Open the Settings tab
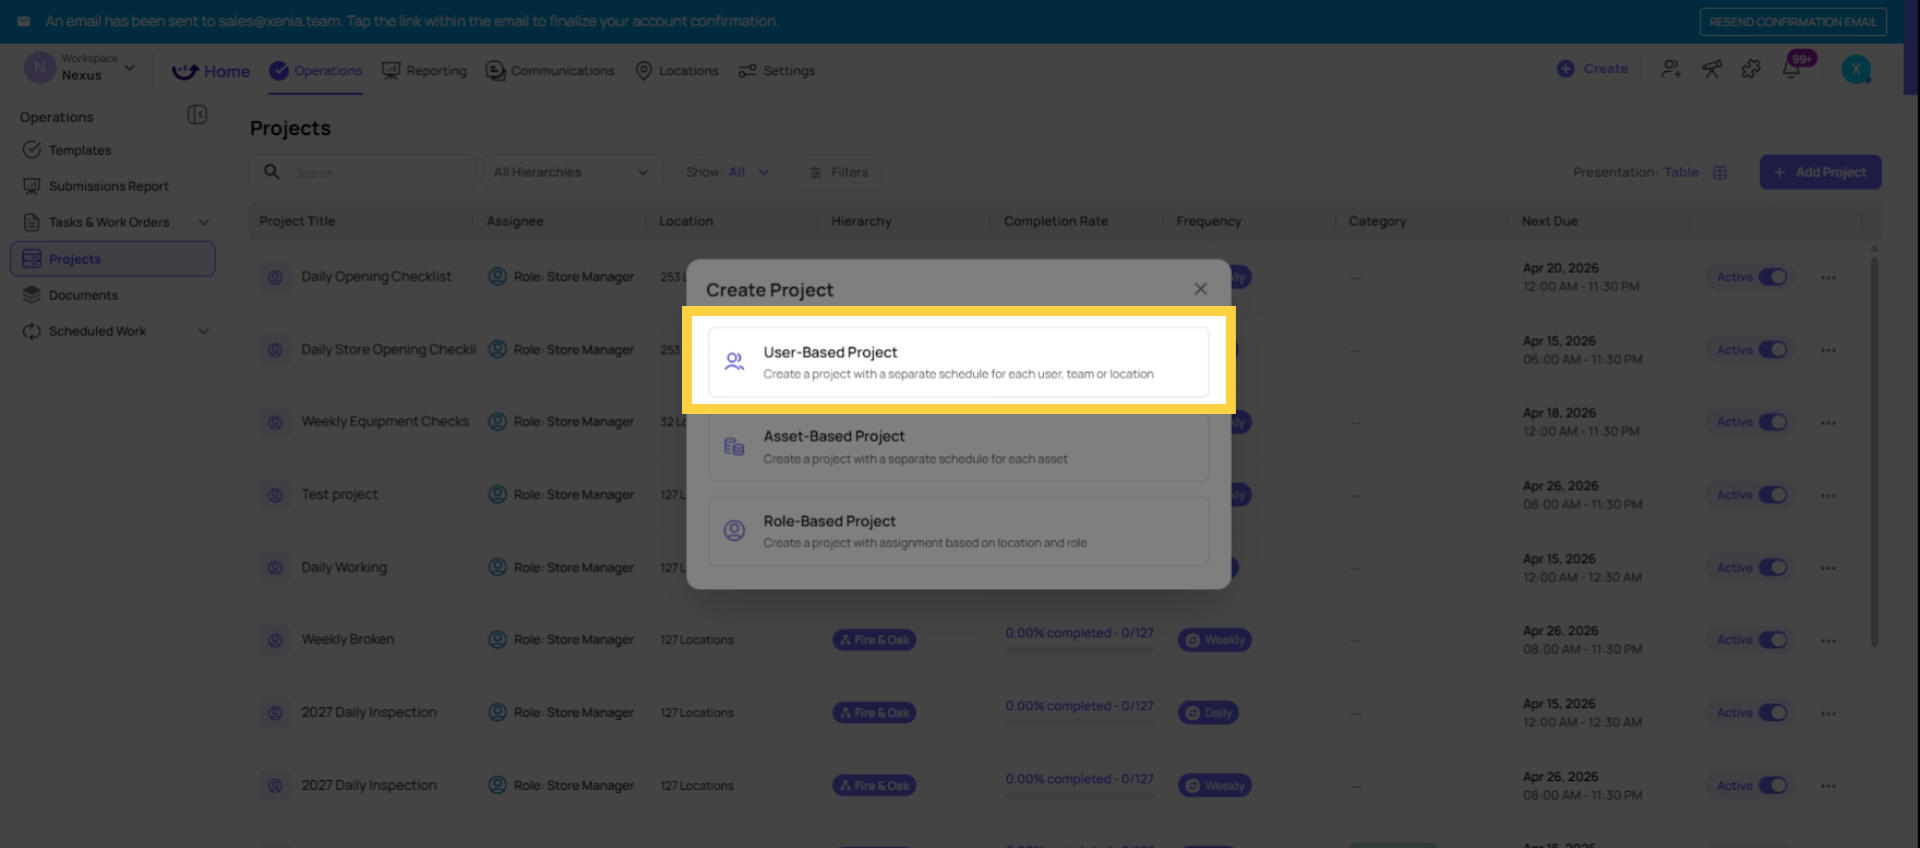This screenshot has width=1920, height=848. tap(776, 71)
